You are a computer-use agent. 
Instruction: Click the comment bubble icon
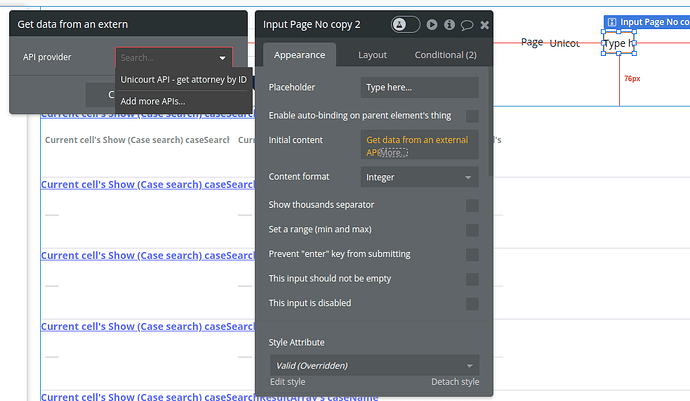[x=467, y=25]
